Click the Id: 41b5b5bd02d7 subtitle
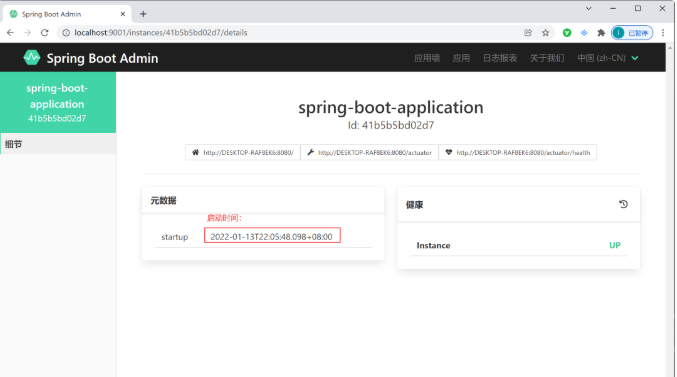 tap(391, 125)
